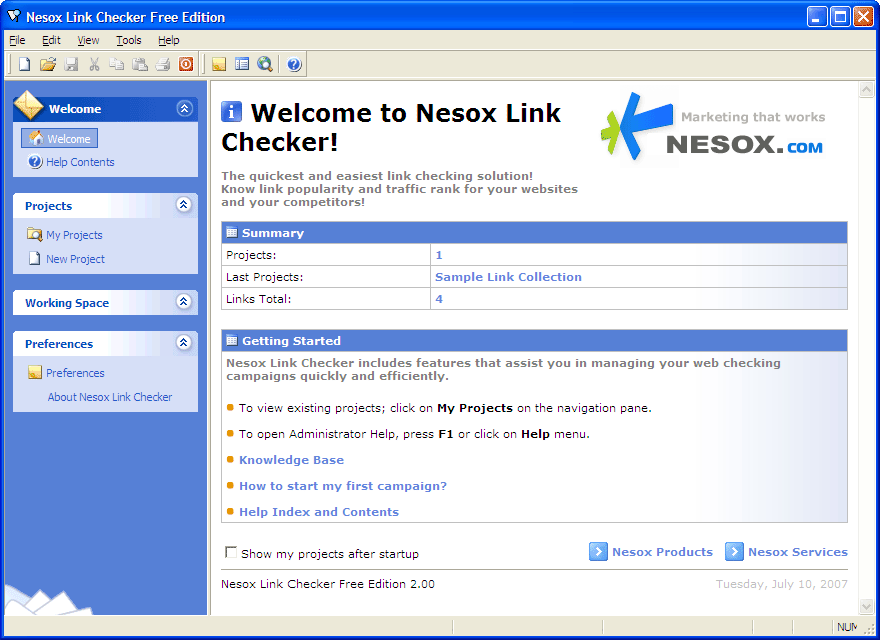Open the Sample Link Collection project

click(508, 277)
